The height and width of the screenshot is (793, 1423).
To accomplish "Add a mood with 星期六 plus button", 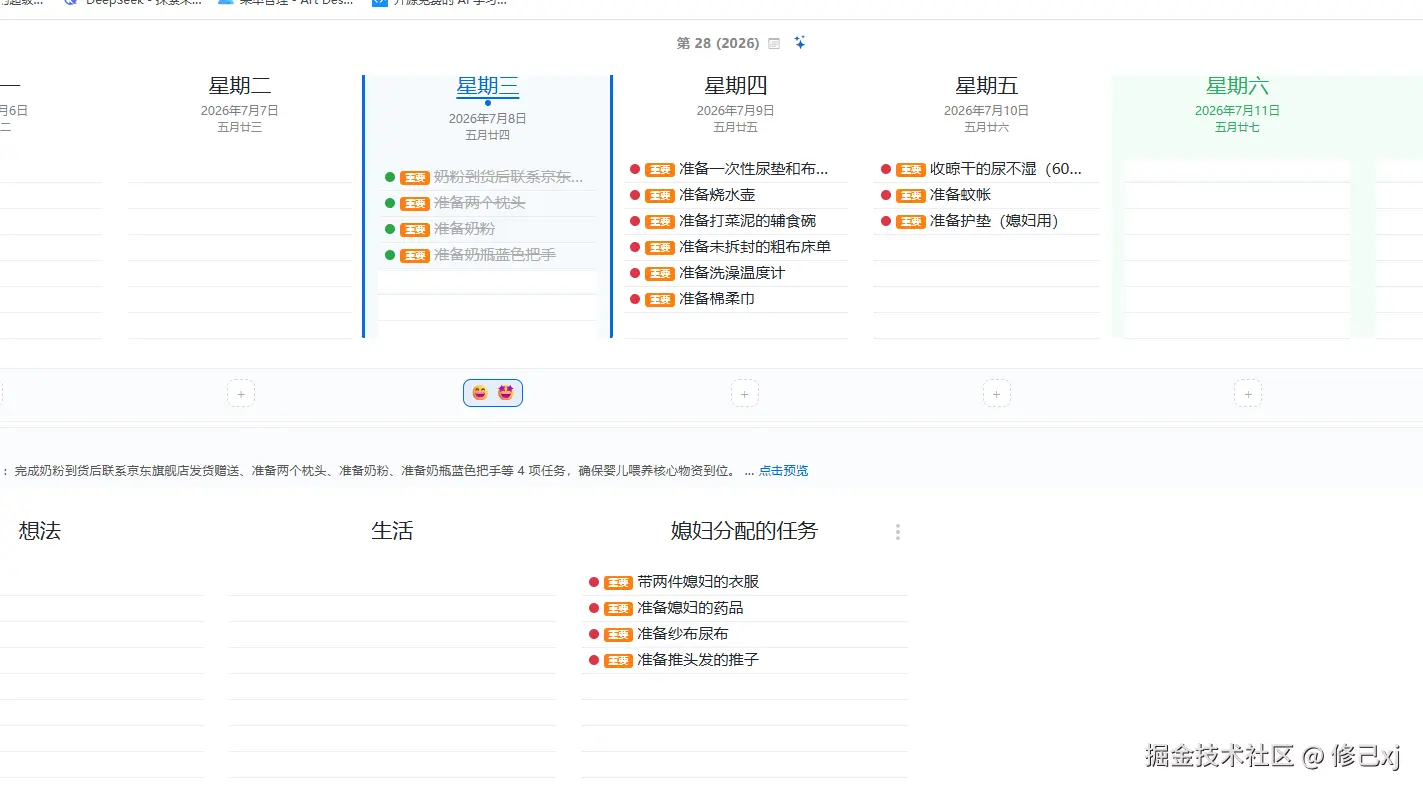I will tap(1247, 393).
